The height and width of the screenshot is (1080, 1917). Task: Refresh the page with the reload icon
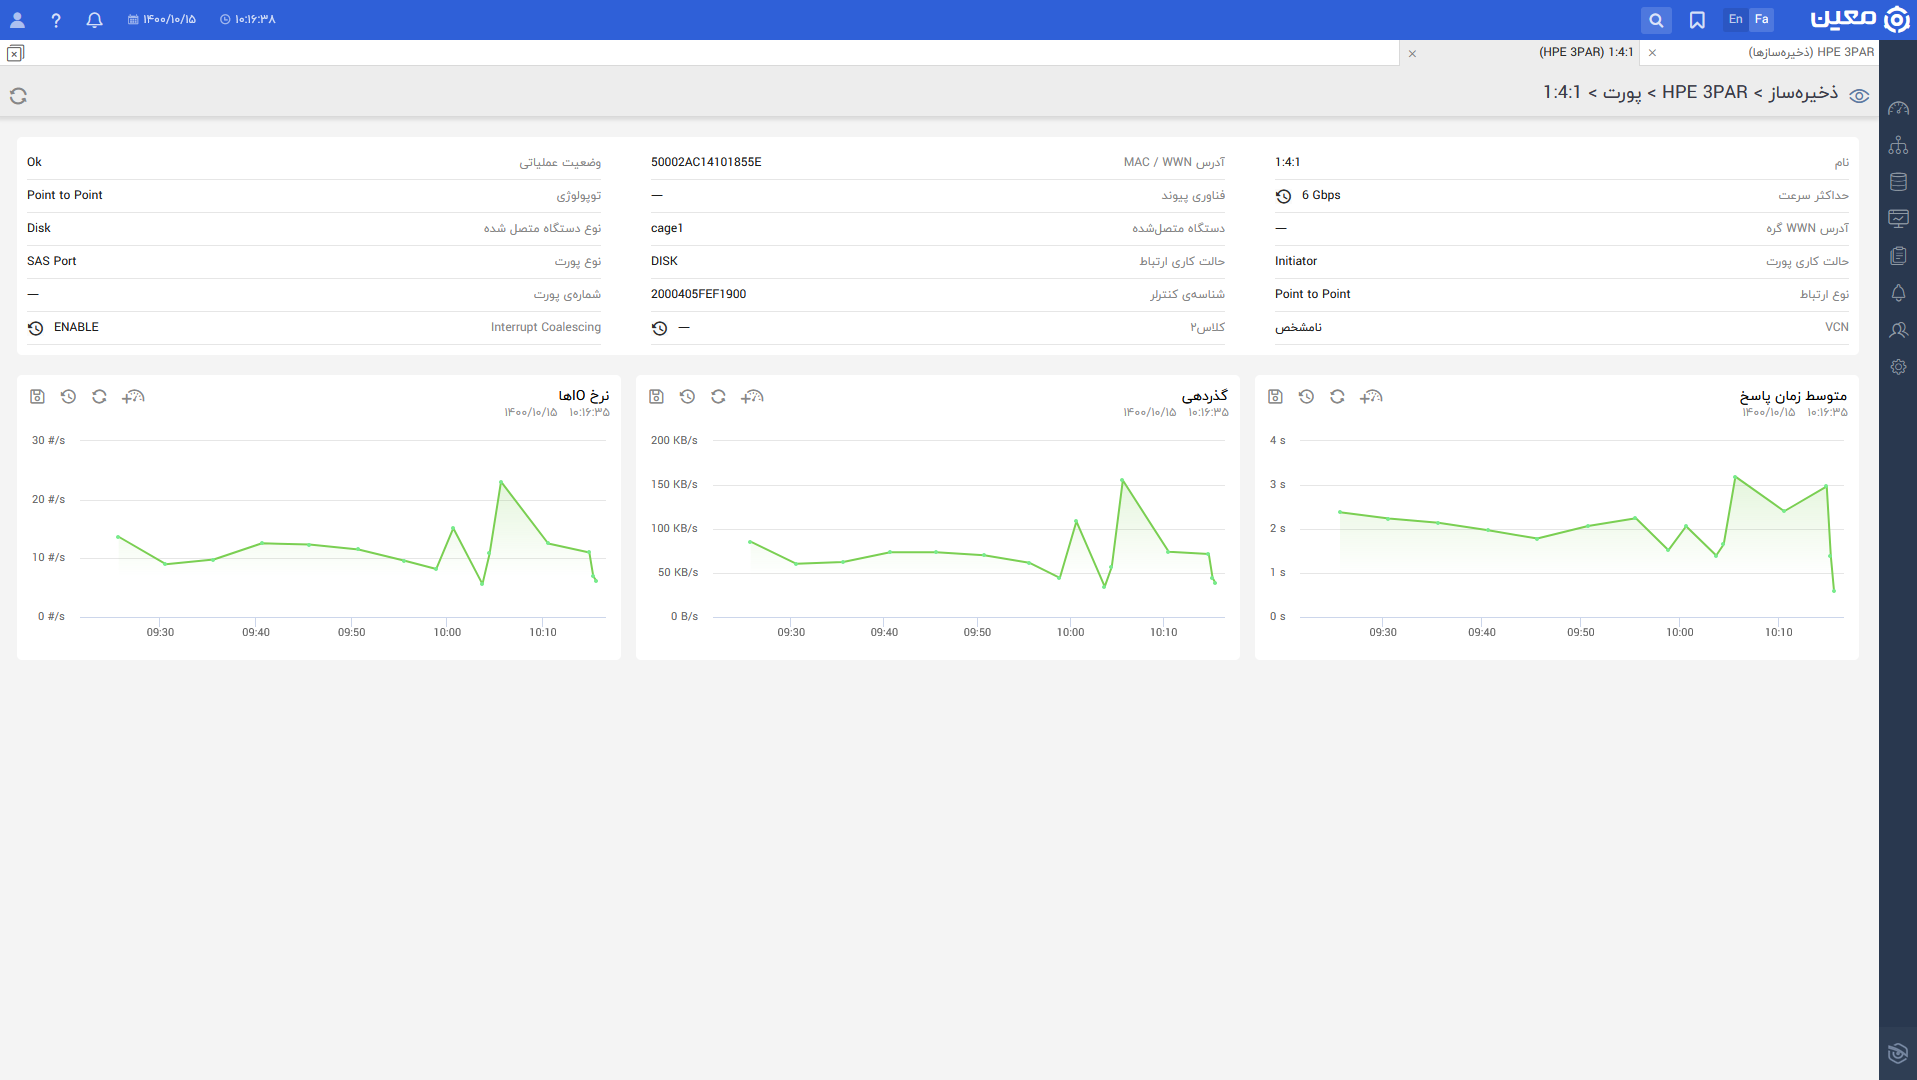point(18,96)
